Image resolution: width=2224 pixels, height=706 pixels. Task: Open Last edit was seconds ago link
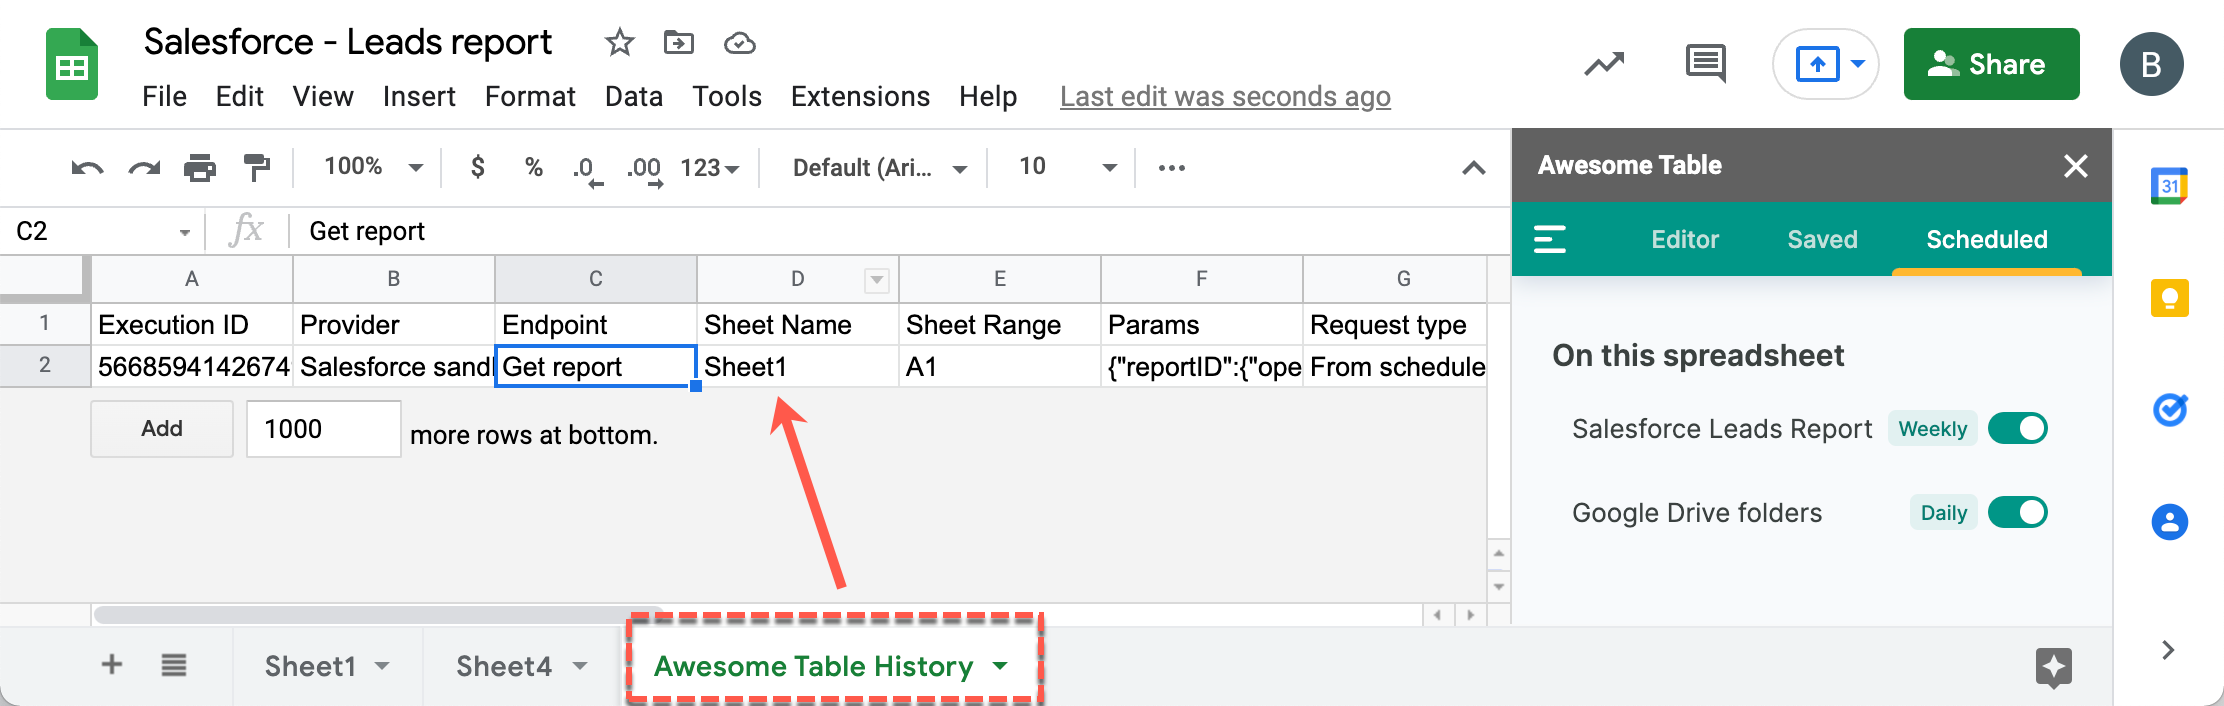[1225, 97]
